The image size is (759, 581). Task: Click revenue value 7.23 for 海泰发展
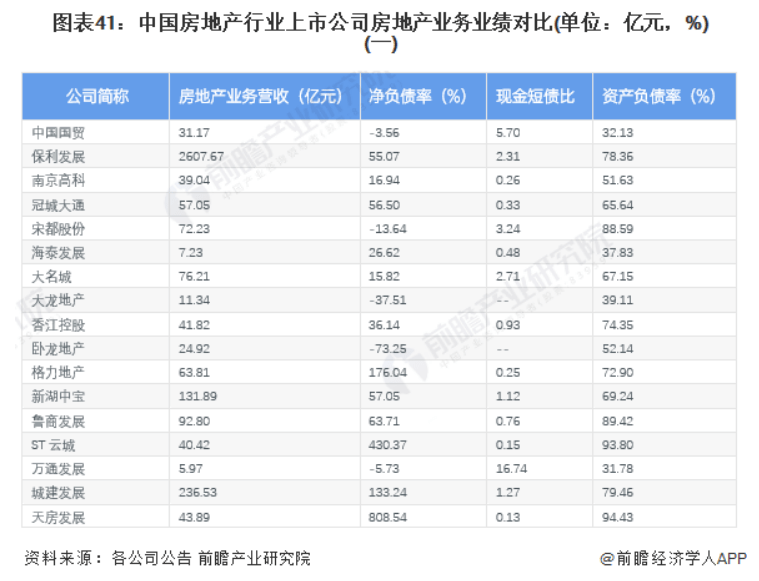(191, 253)
